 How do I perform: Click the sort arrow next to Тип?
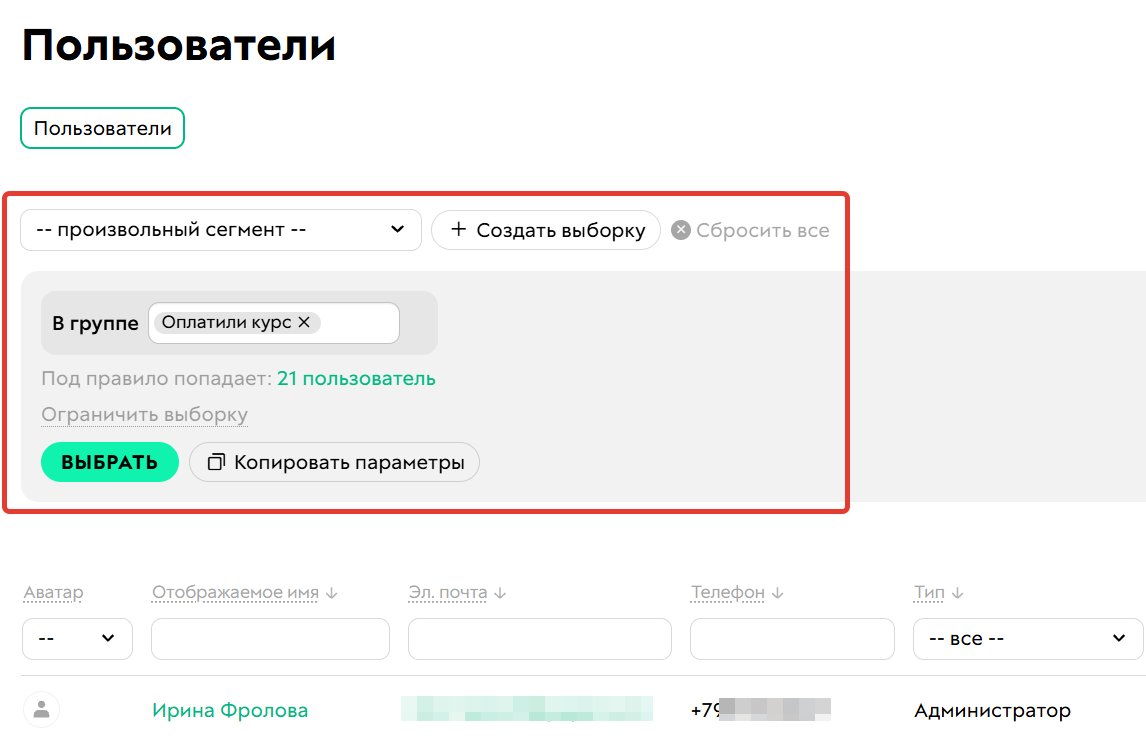pos(957,592)
